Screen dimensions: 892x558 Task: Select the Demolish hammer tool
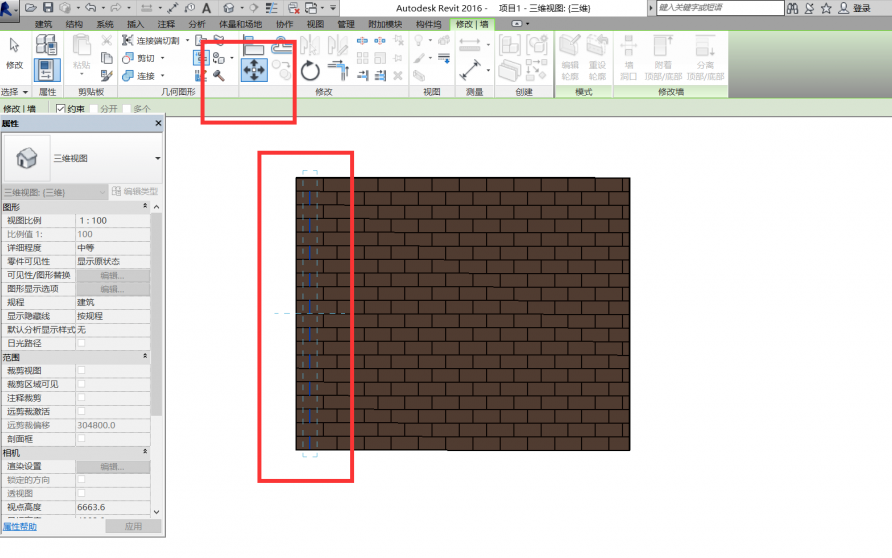coord(218,75)
